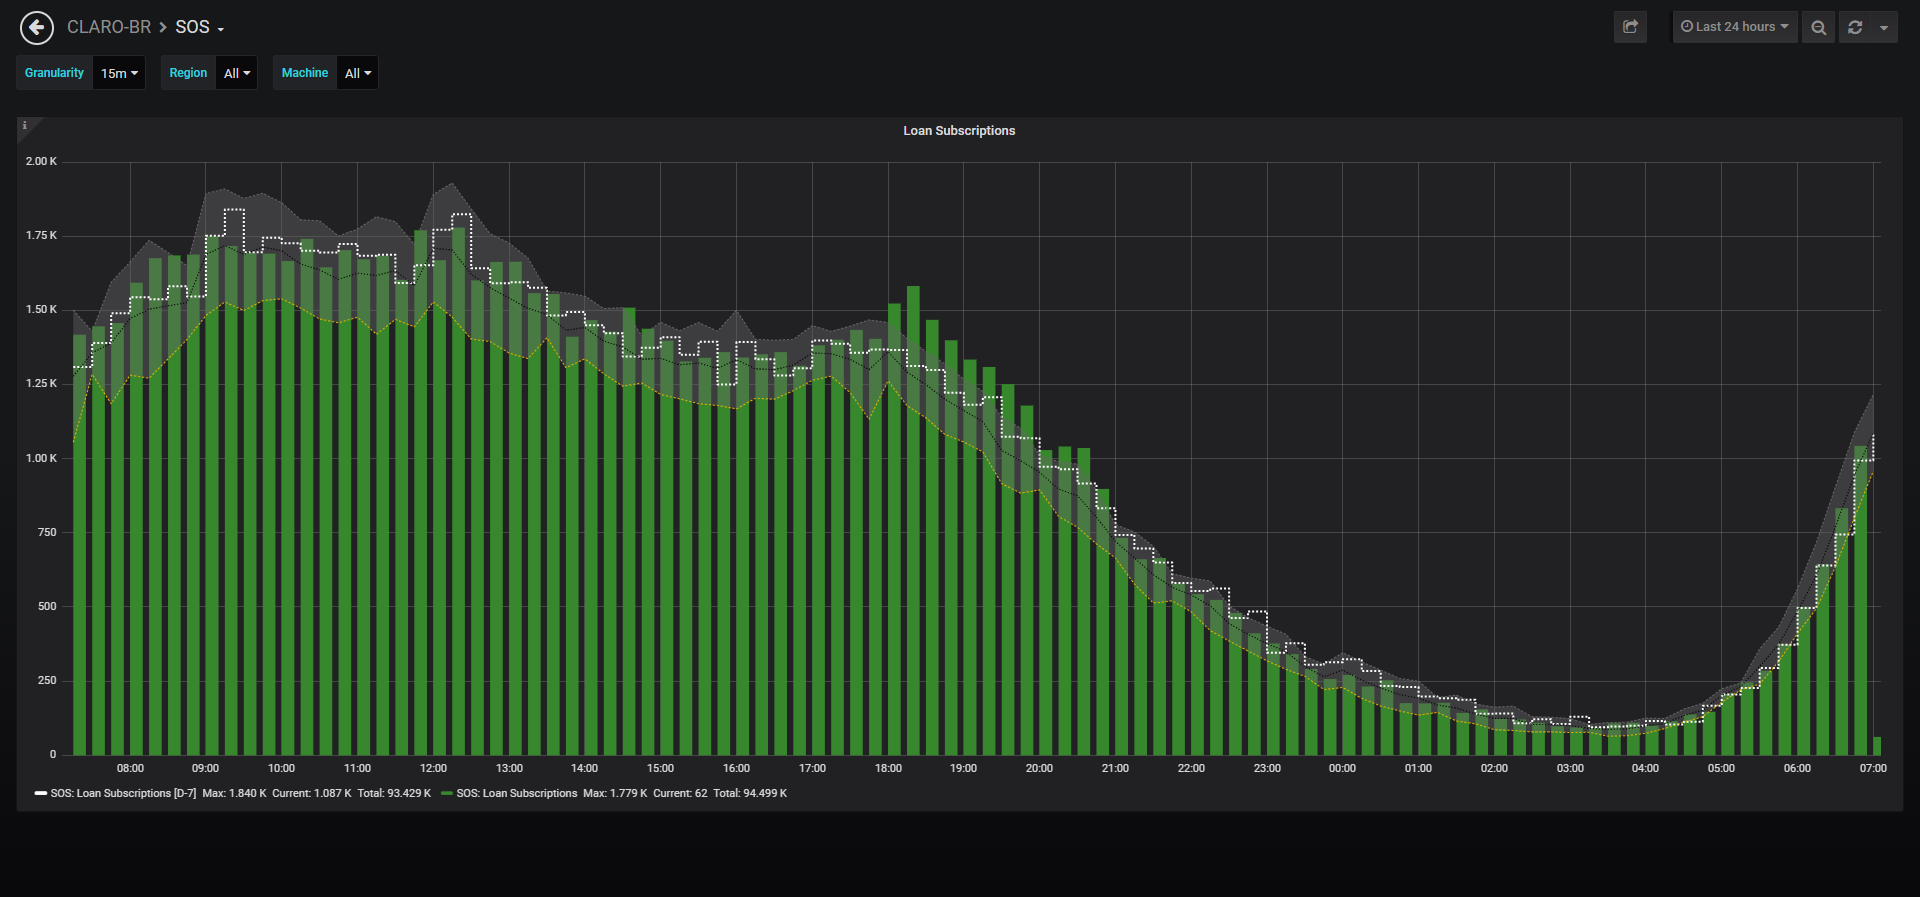Viewport: 1920px width, 897px height.
Task: Click the 2.00 K y-axis label
Action: [x=41, y=161]
